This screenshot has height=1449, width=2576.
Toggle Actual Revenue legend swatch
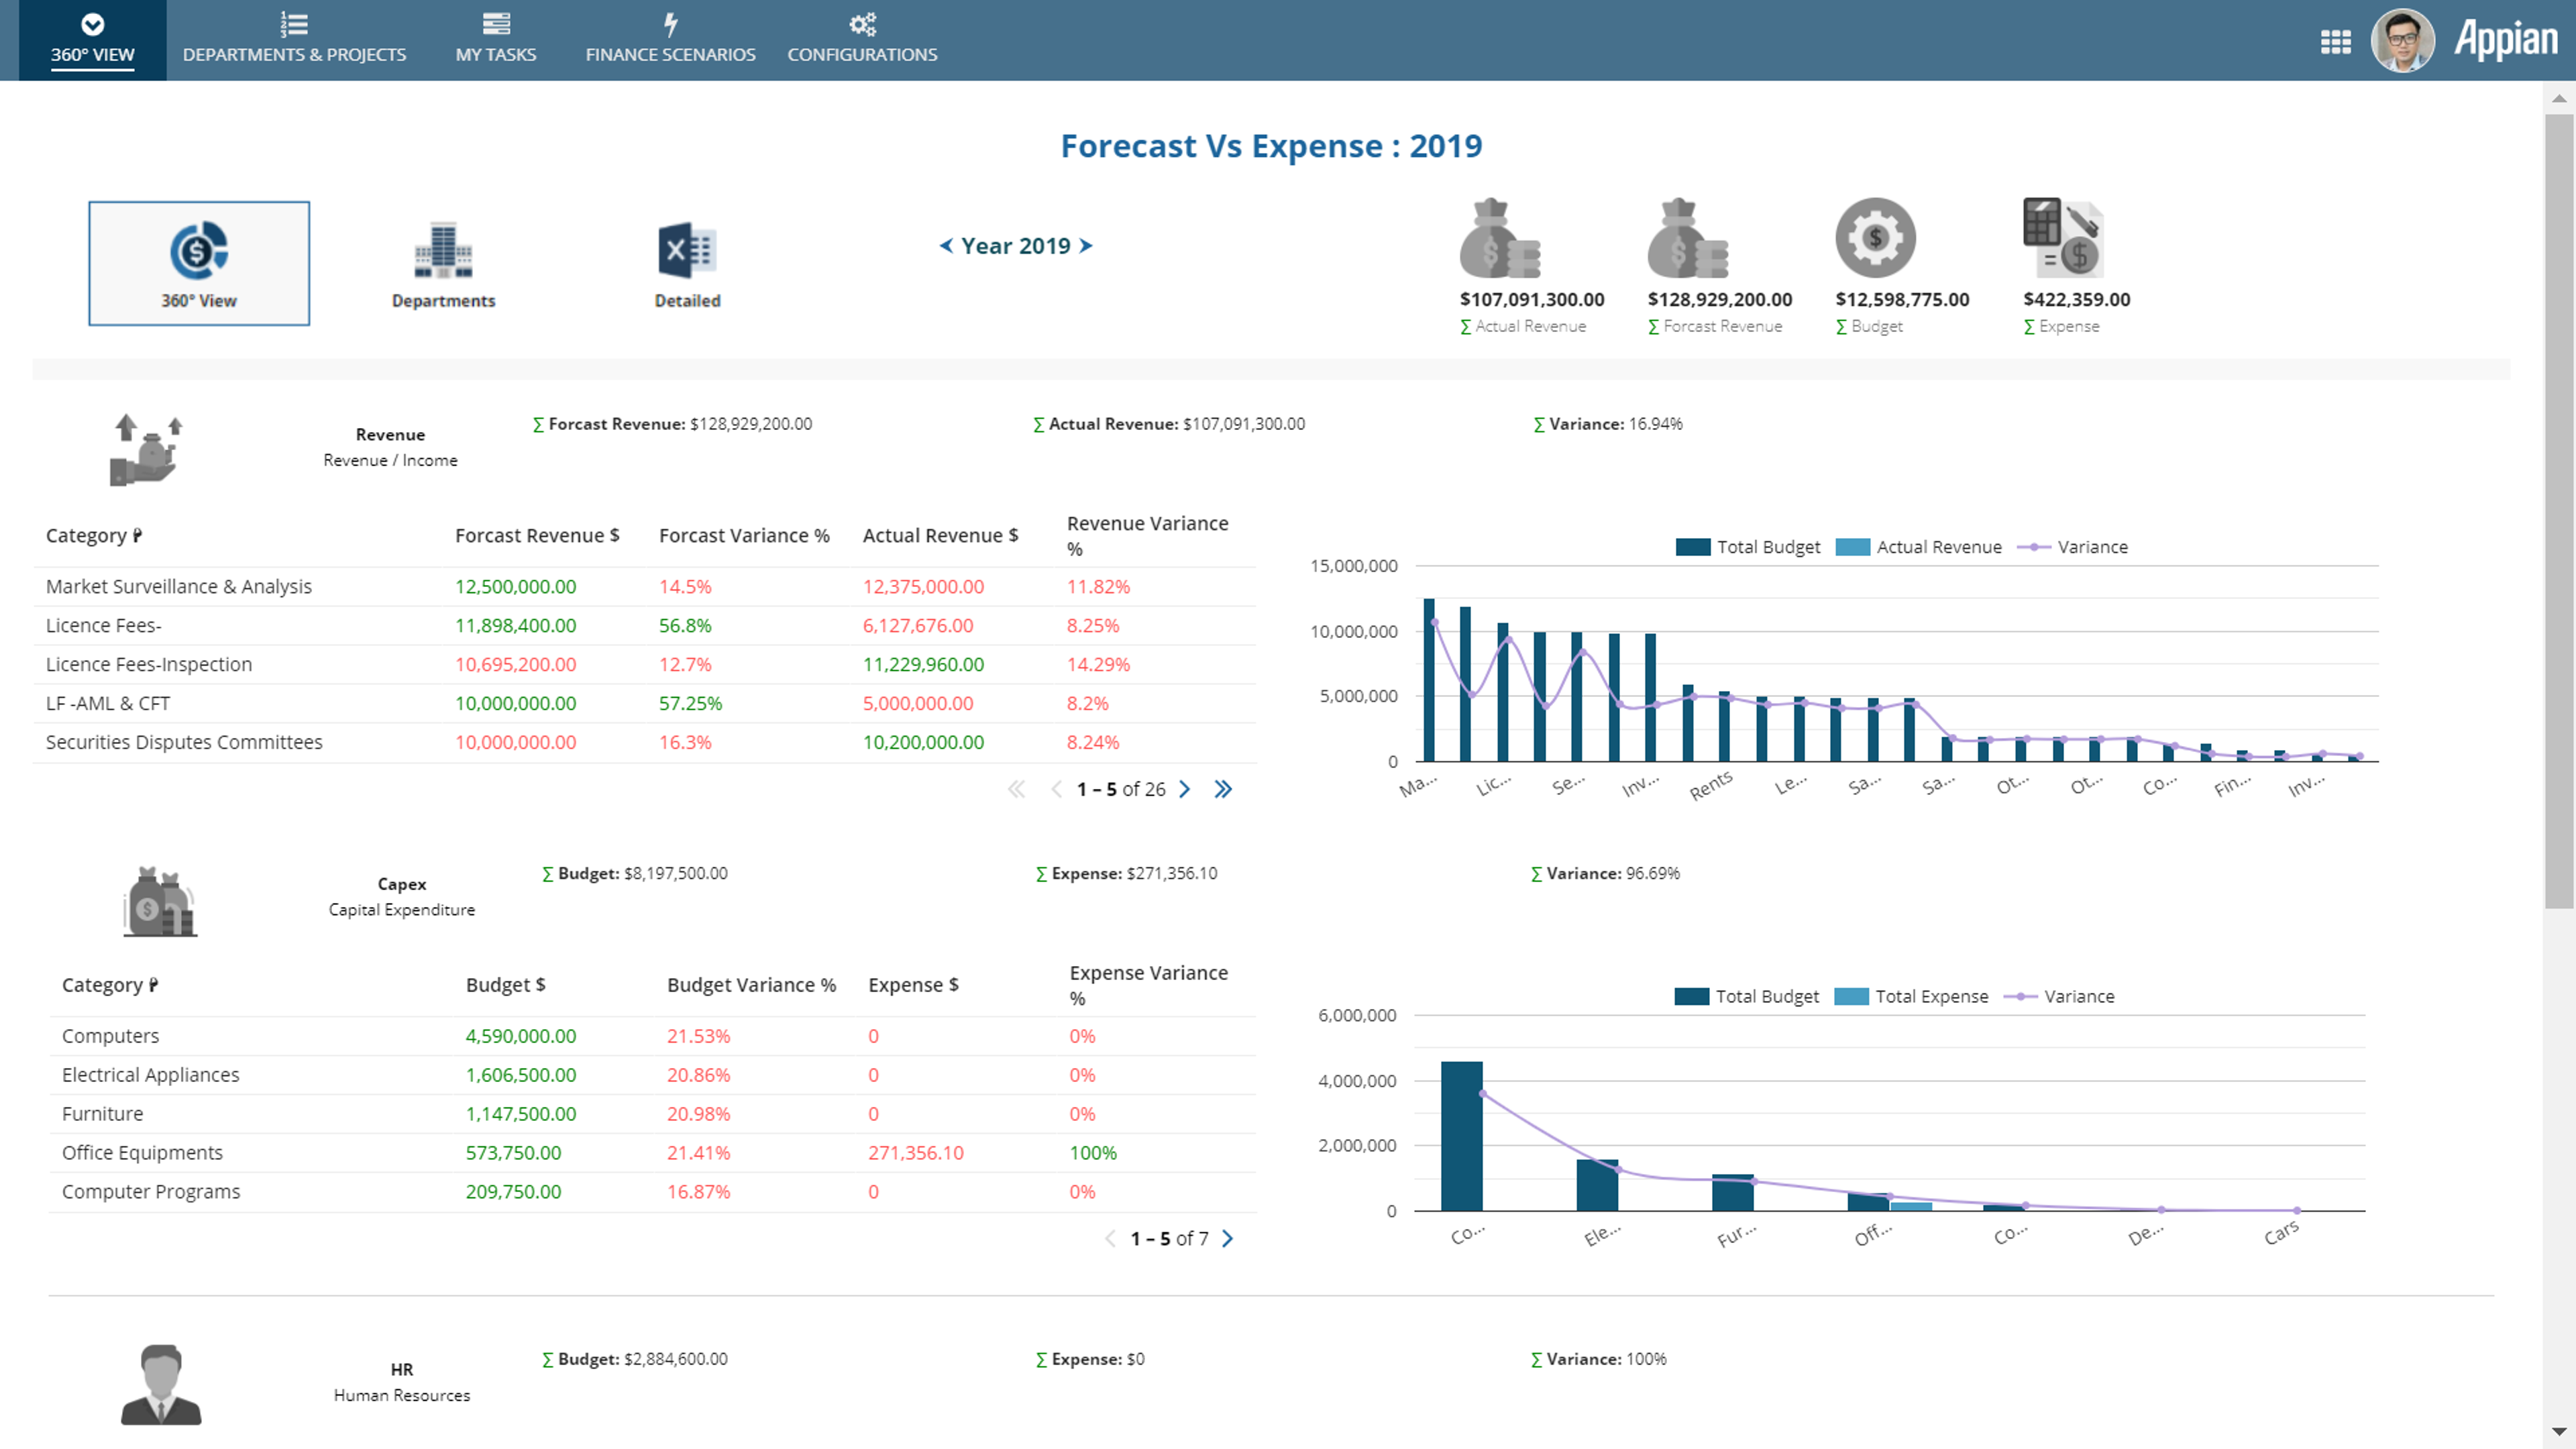tap(1853, 548)
